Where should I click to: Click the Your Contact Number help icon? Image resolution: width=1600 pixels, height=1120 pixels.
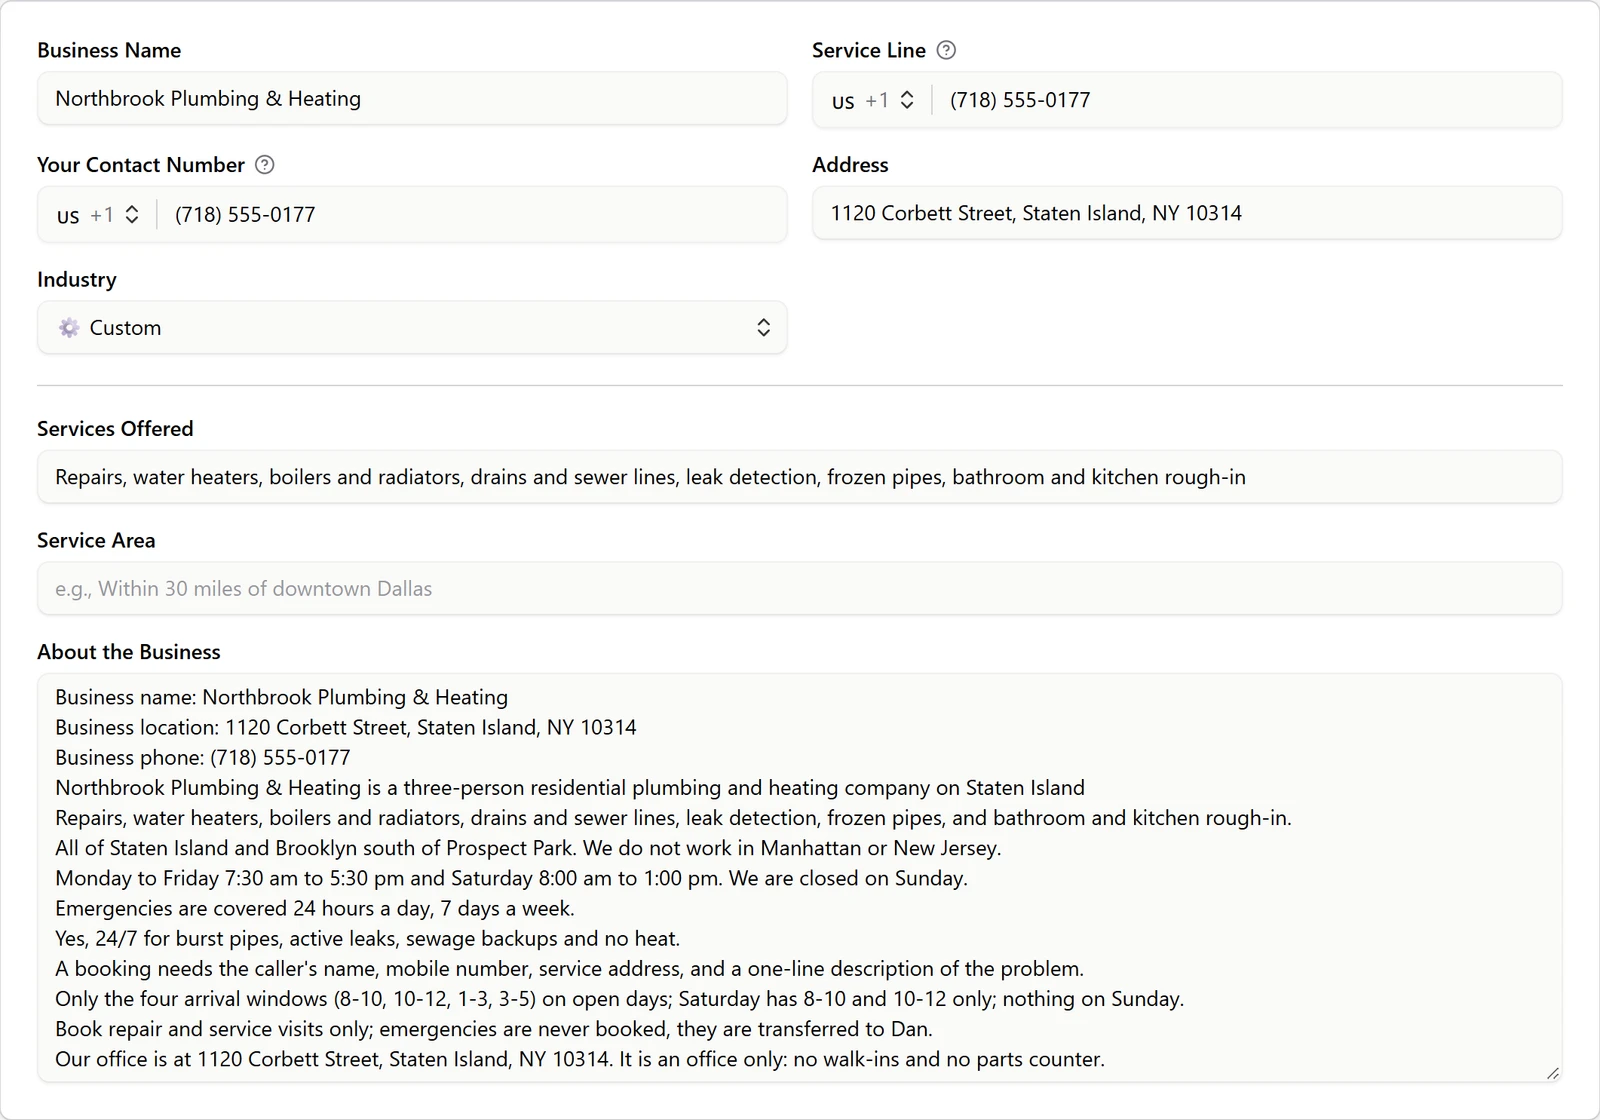264,165
